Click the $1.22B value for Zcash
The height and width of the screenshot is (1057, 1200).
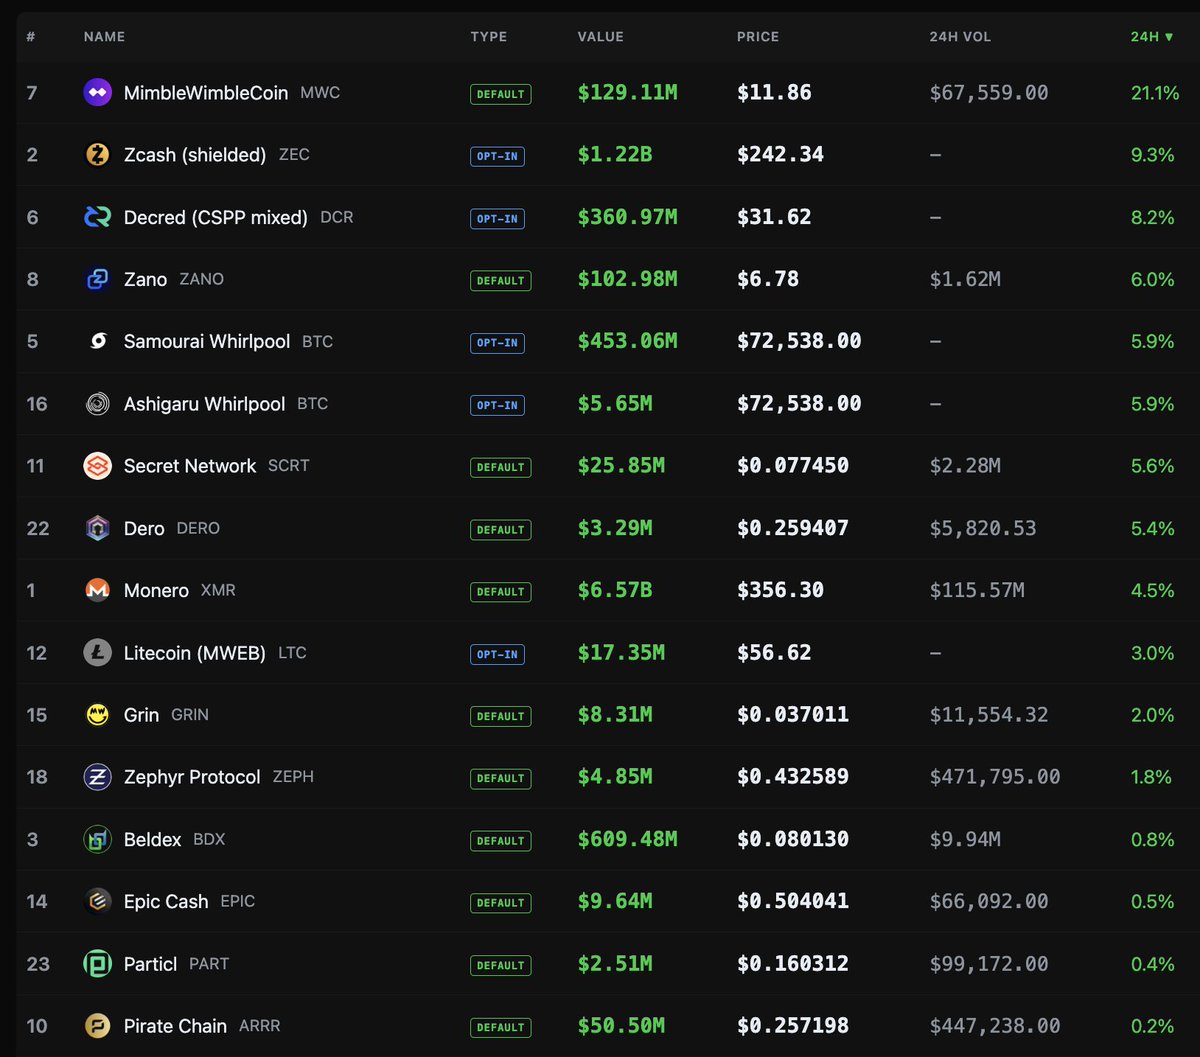(615, 155)
